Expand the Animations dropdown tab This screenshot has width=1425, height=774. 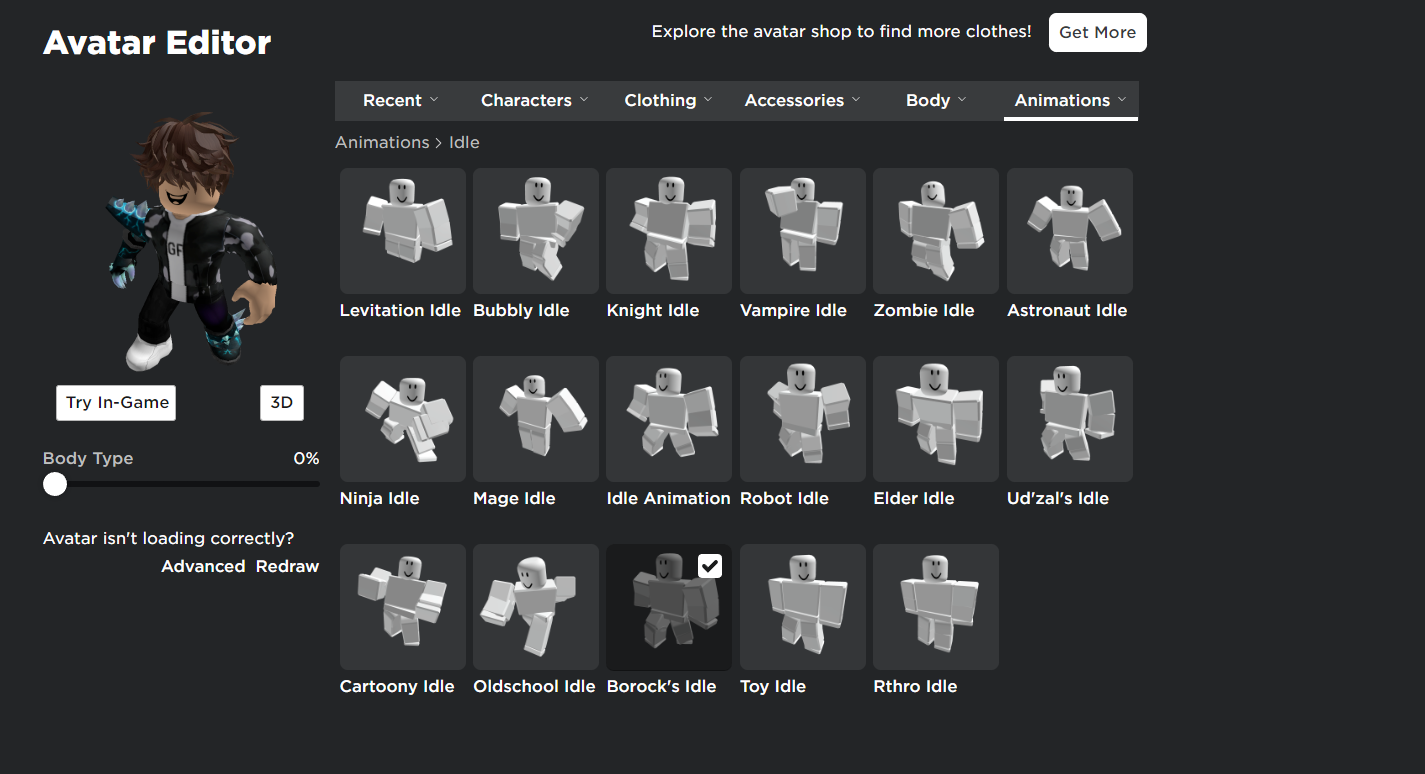[x=1070, y=100]
